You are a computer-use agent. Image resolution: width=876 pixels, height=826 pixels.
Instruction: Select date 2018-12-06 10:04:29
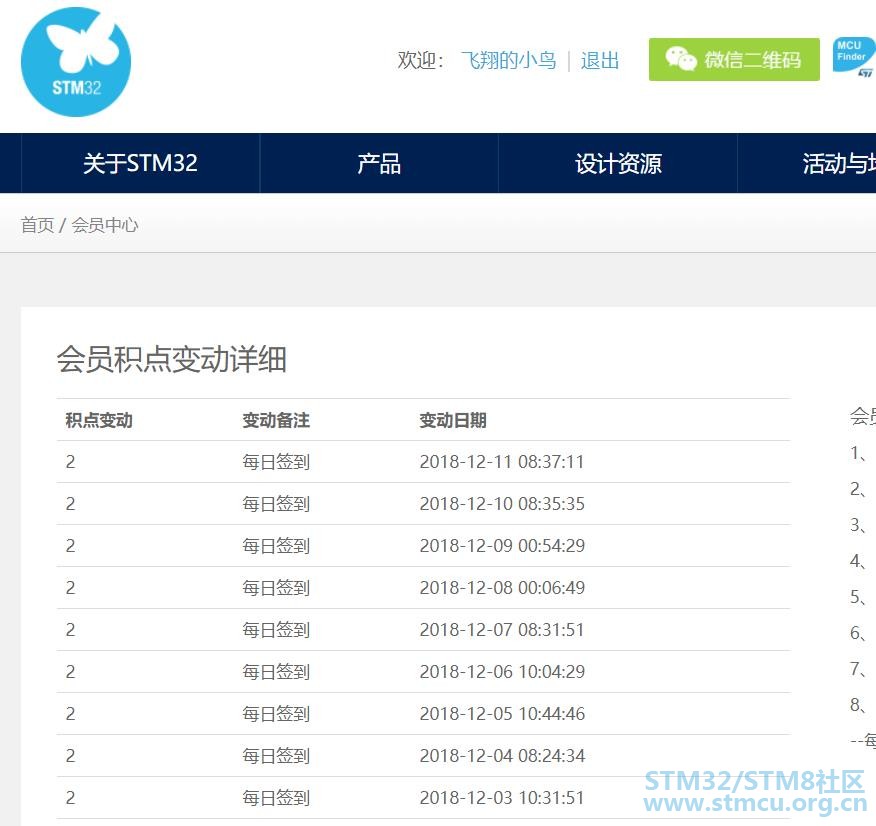click(502, 671)
